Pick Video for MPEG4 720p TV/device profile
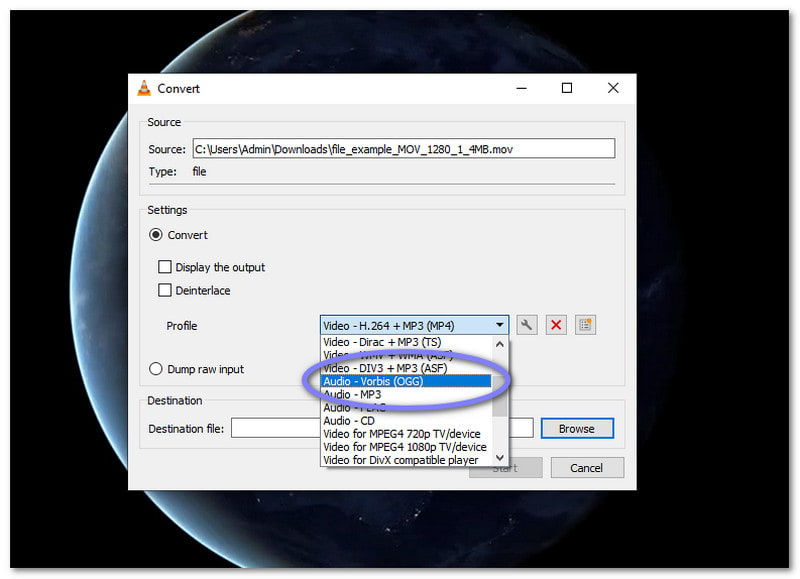This screenshot has width=800, height=579. [x=403, y=433]
